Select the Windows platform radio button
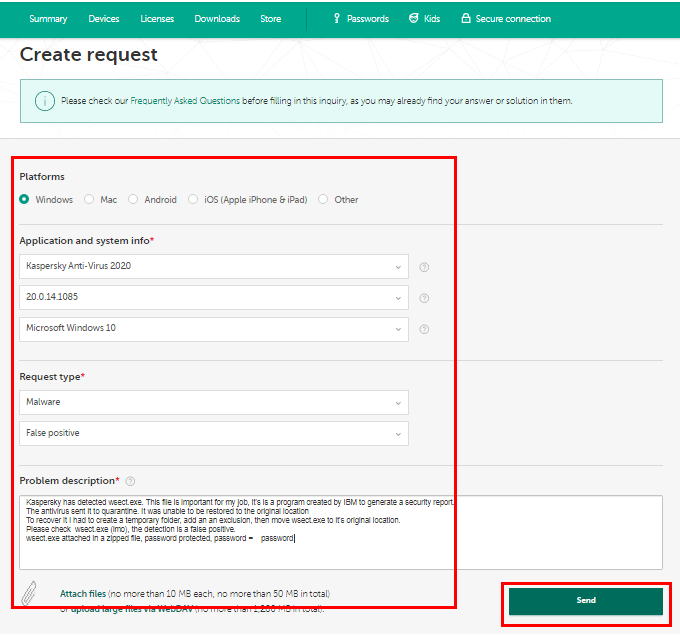The height and width of the screenshot is (636, 680). pyautogui.click(x=24, y=199)
